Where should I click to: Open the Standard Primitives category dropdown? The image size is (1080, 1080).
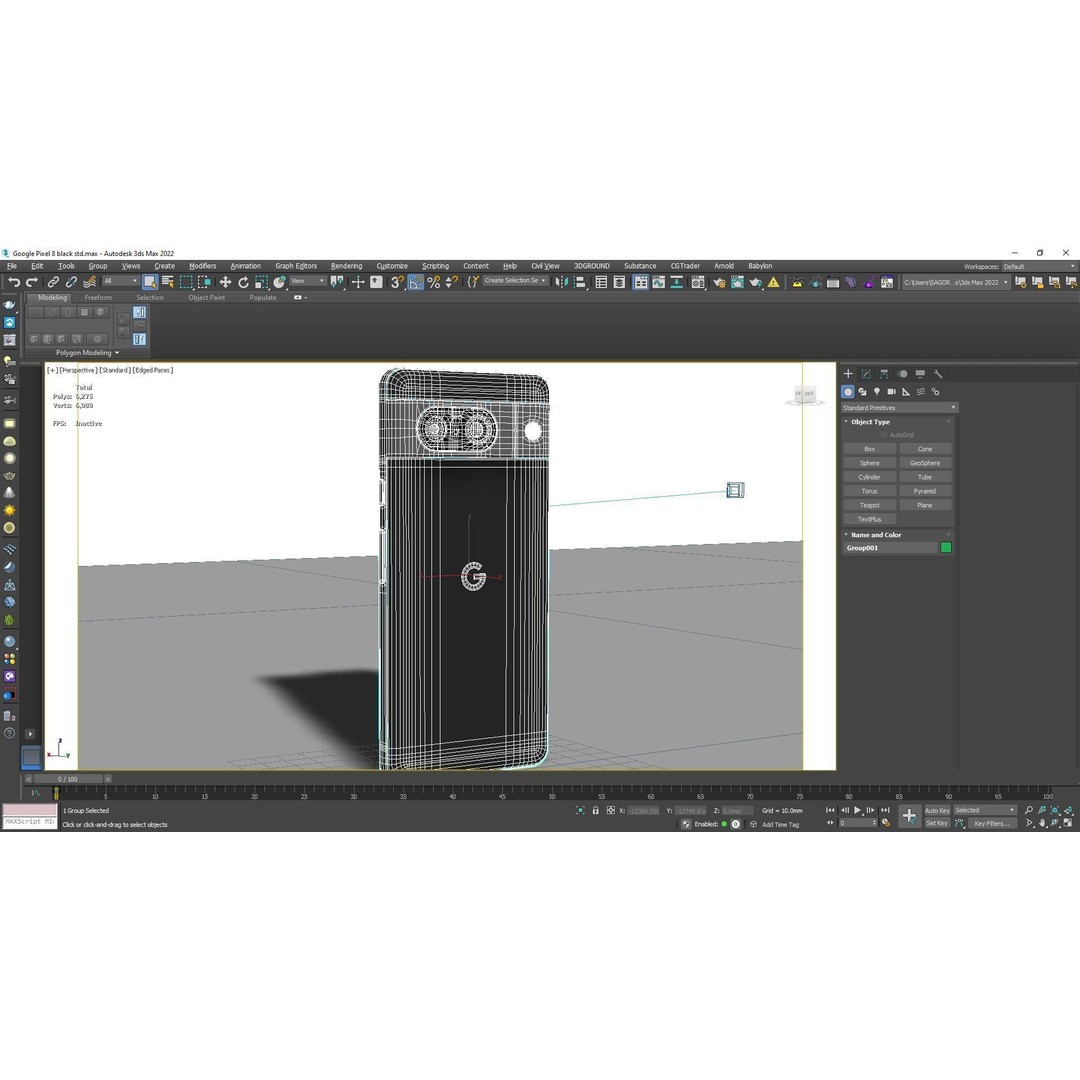(x=899, y=408)
